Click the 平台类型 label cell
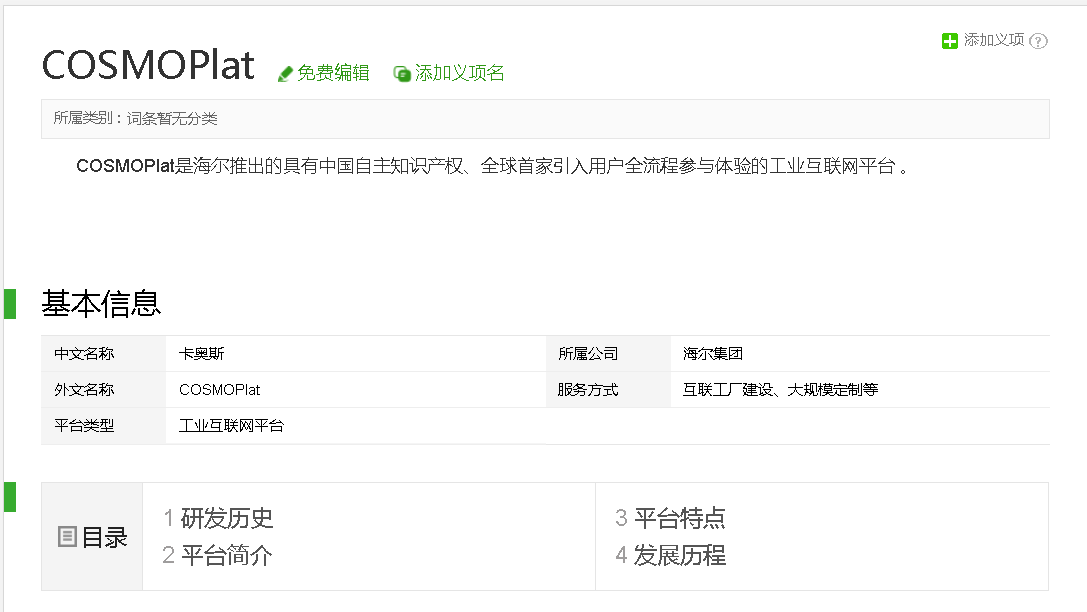 (103, 426)
